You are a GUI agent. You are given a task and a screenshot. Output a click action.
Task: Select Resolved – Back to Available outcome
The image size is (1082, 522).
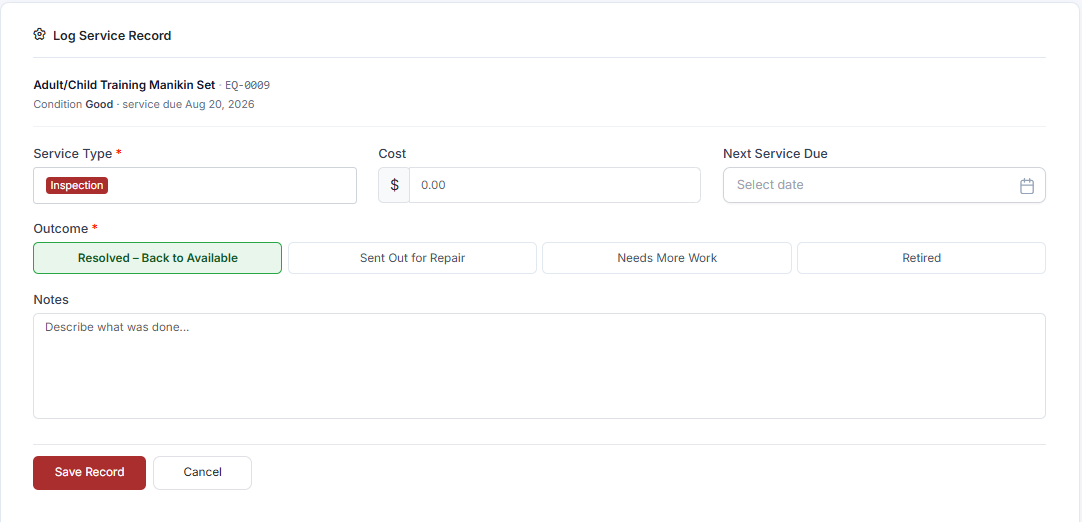tap(157, 258)
